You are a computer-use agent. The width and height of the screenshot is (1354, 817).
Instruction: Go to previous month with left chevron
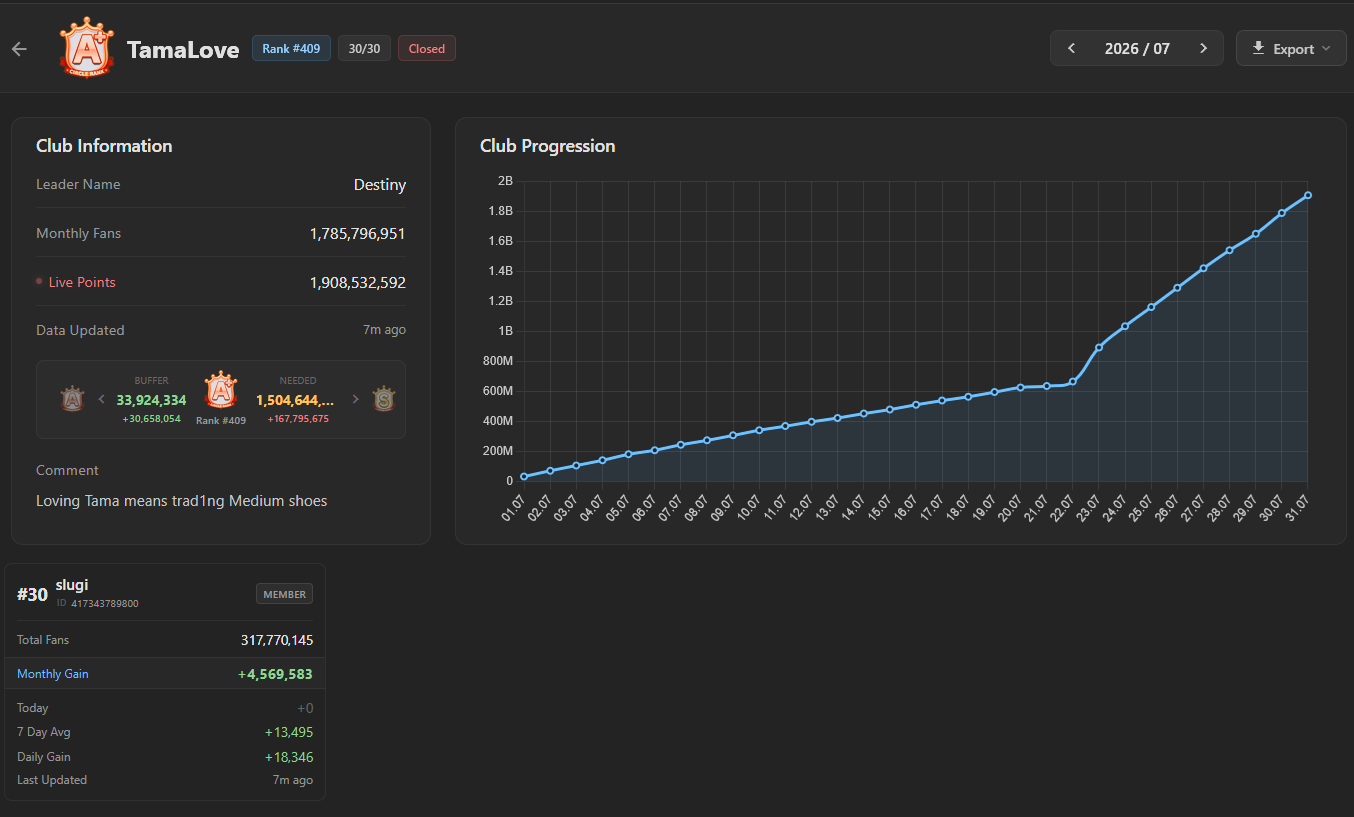(1071, 48)
